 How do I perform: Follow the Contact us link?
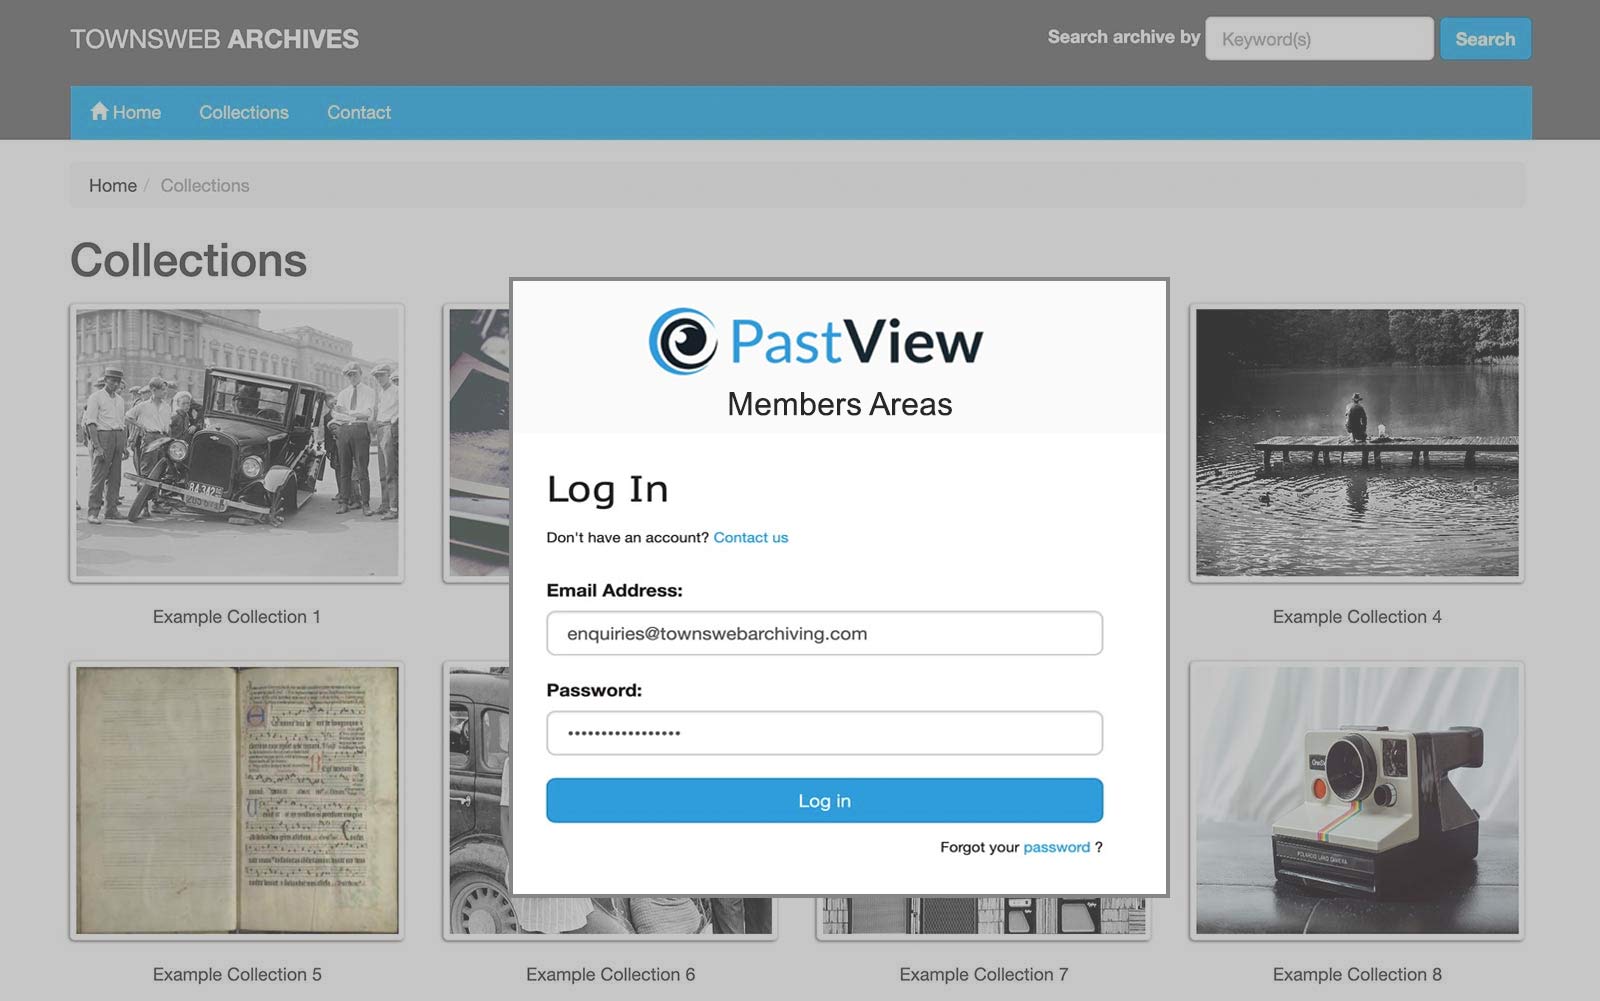[x=751, y=537]
